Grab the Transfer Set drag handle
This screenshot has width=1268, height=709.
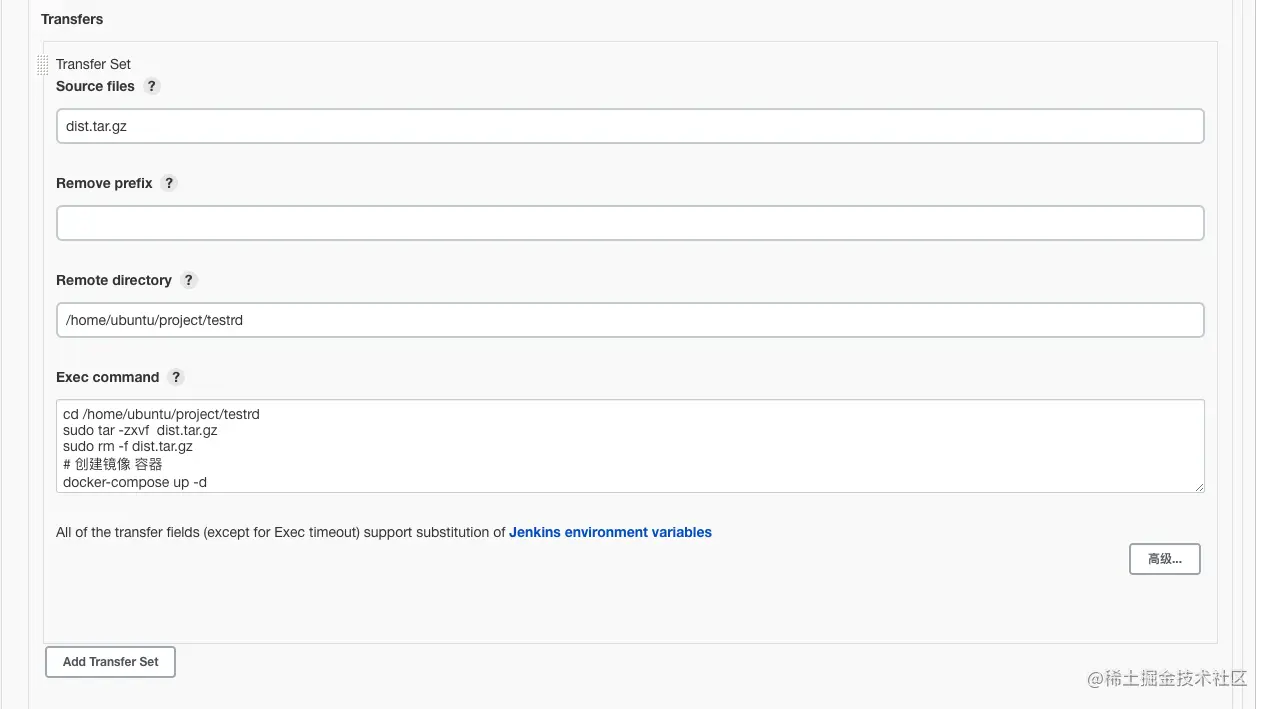point(42,65)
